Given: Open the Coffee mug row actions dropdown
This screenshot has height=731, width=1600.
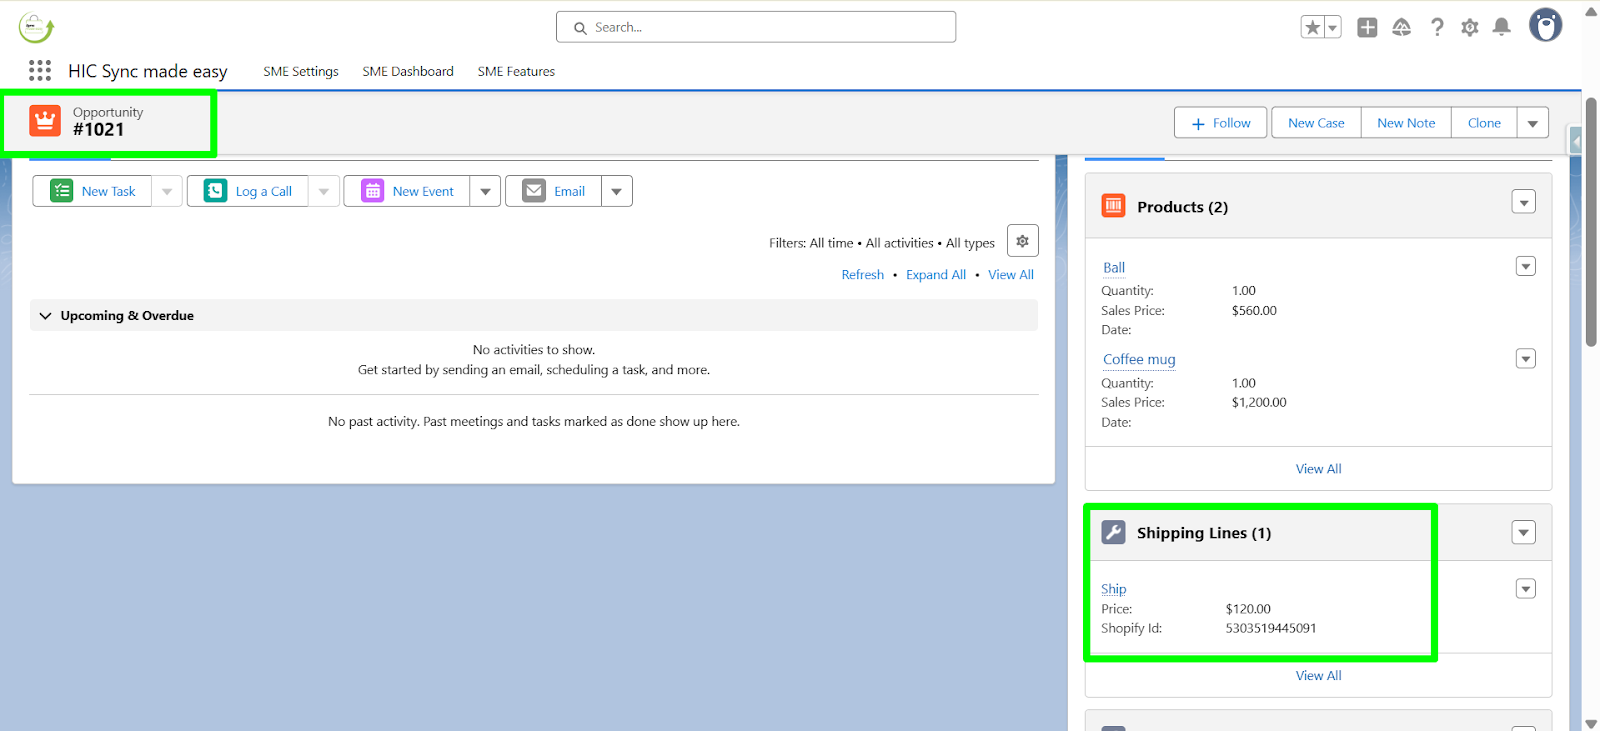Looking at the screenshot, I should pyautogui.click(x=1525, y=359).
